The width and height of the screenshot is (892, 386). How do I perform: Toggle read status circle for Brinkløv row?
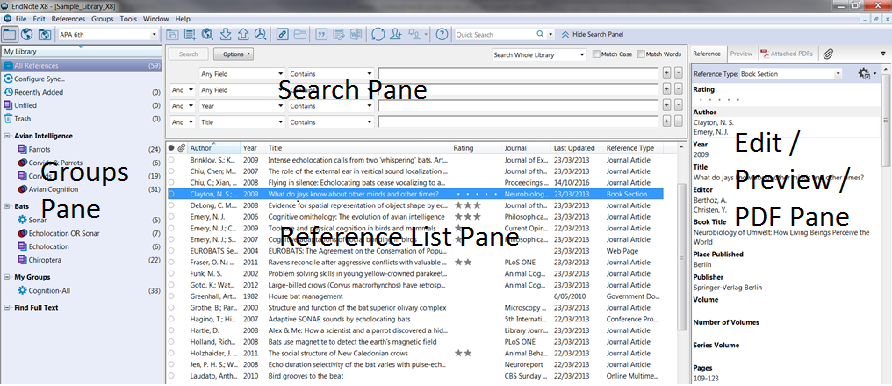[x=171, y=160]
